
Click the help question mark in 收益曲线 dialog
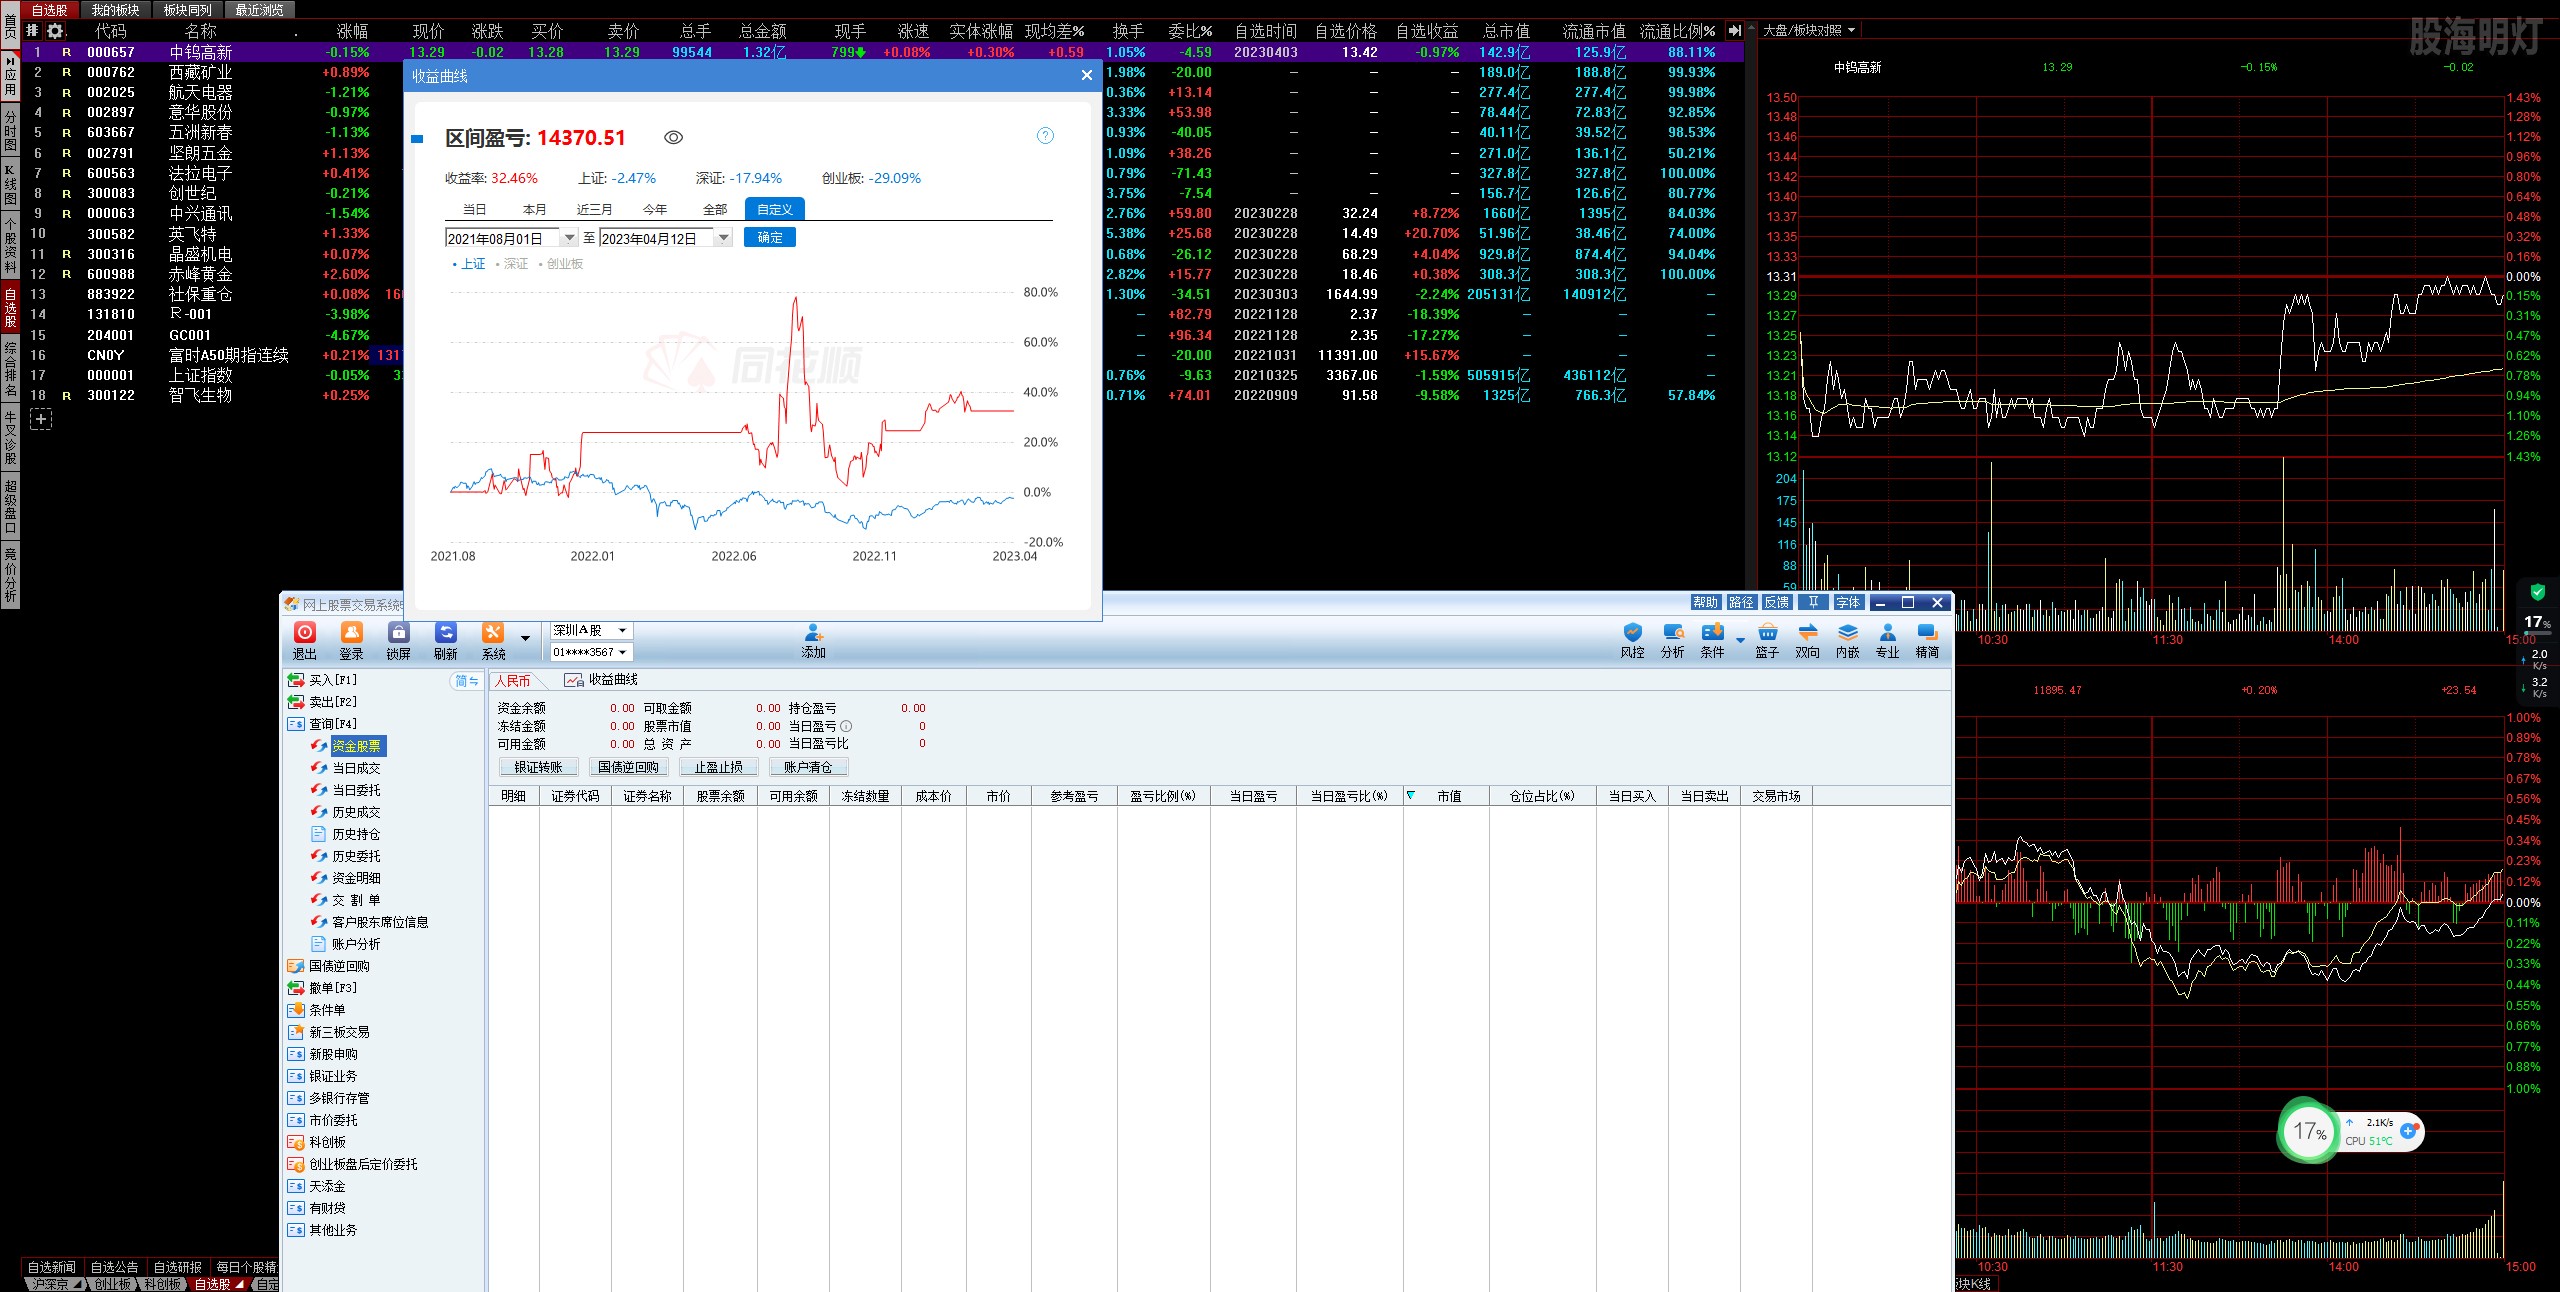[1045, 136]
